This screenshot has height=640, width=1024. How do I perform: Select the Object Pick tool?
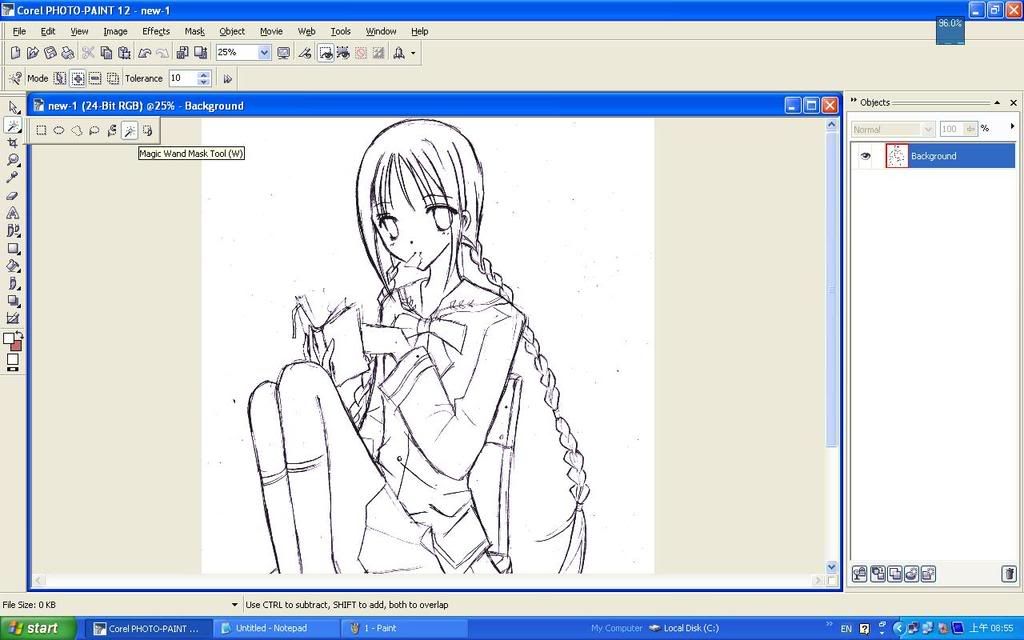[13, 108]
